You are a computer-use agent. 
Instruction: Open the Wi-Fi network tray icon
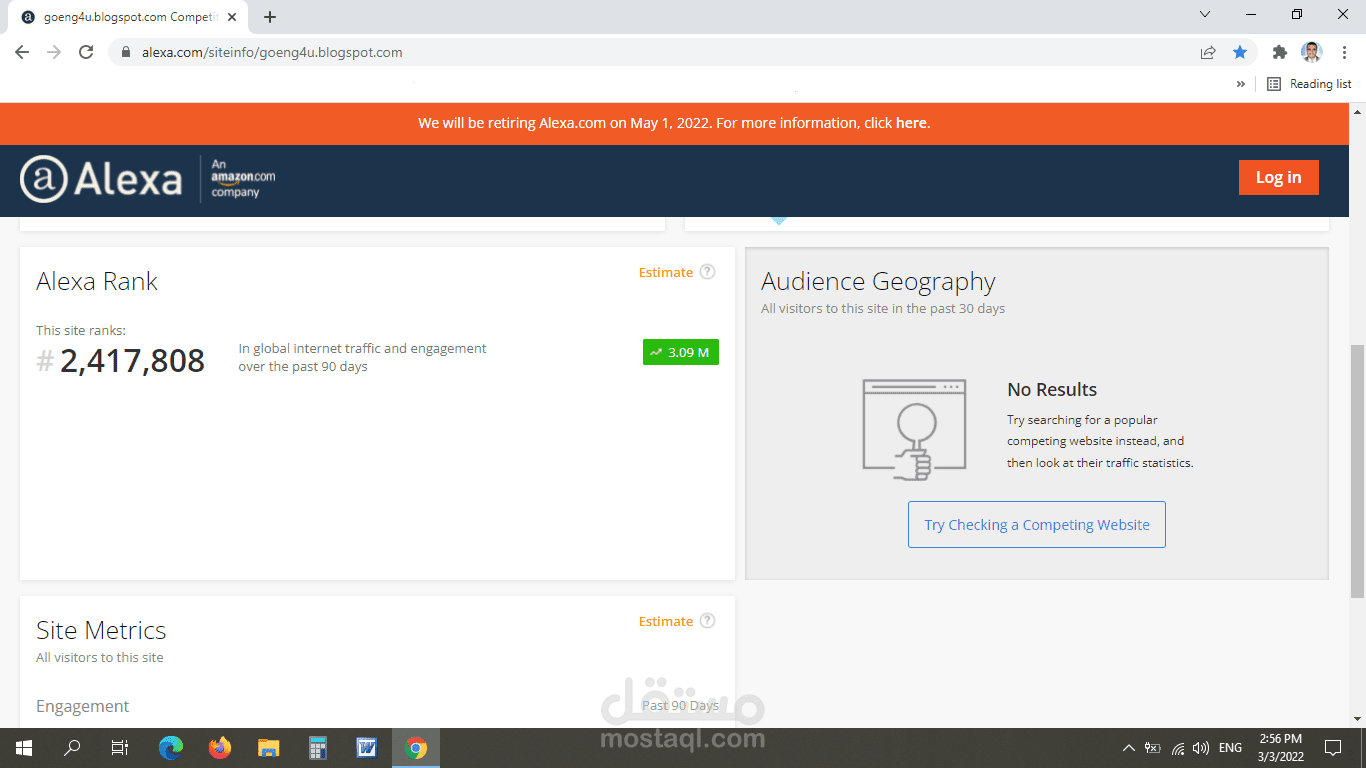pos(1178,748)
